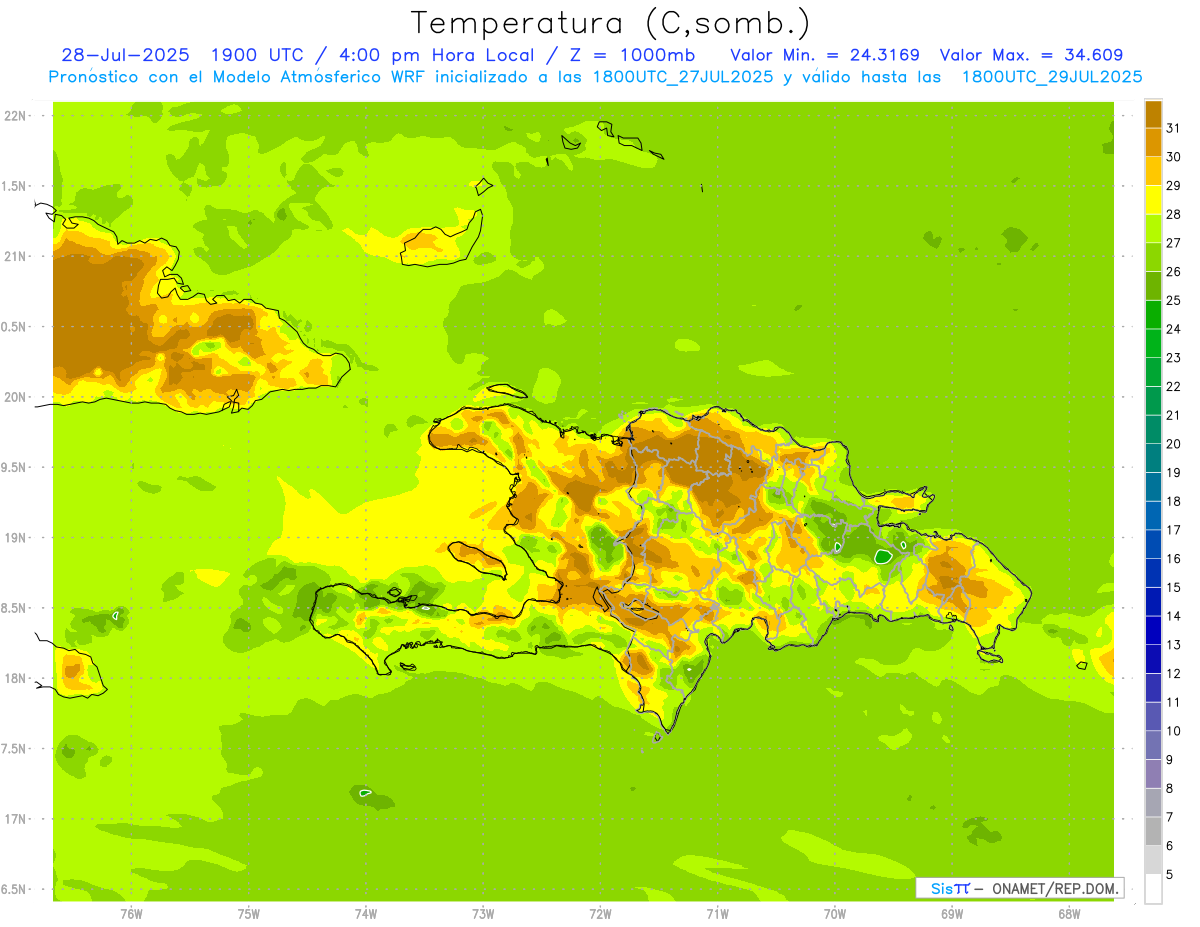
Task: Select the blue legend swatch between 17 and 18
Action: pos(1153,516)
